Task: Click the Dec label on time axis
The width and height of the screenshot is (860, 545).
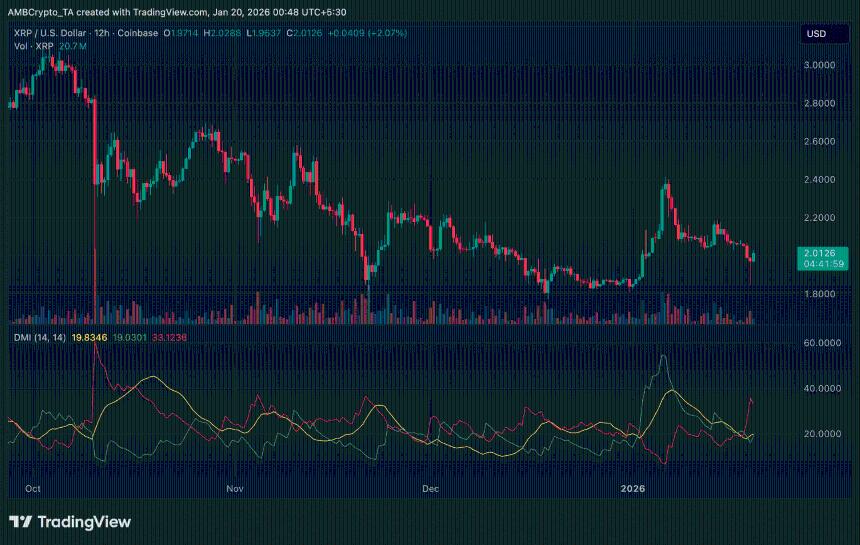Action: (431, 489)
